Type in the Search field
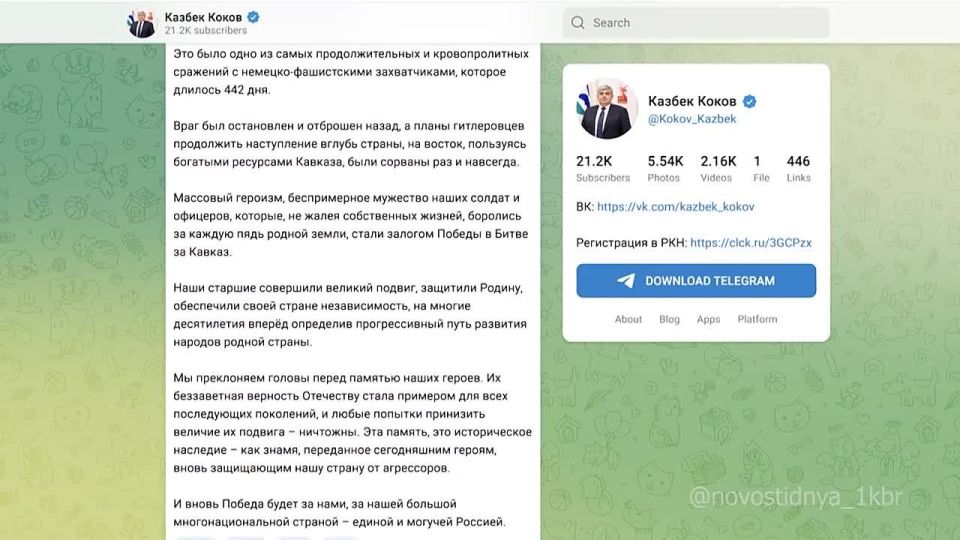Screen dimensions: 960x540 pyautogui.click(x=705, y=23)
